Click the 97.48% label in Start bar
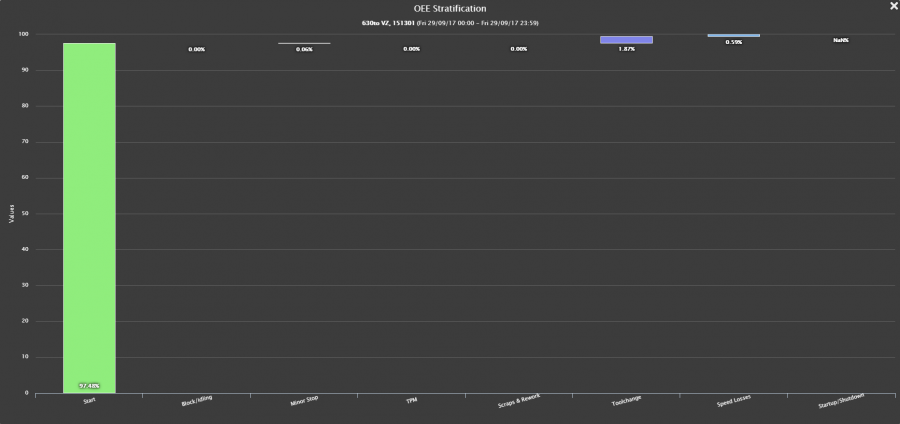The width and height of the screenshot is (900, 424). coord(89,386)
